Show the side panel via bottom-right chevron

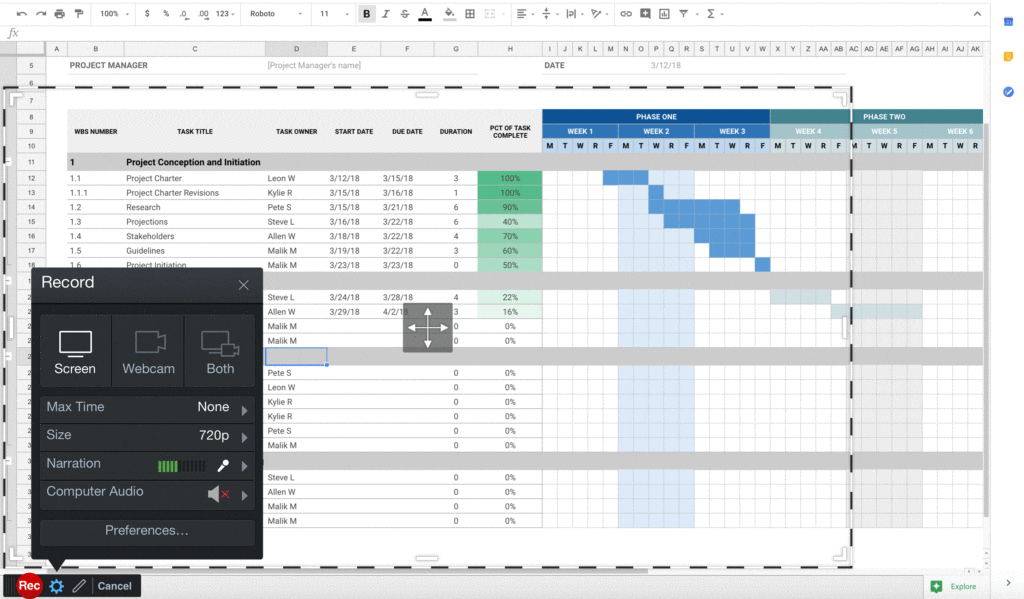1008,583
